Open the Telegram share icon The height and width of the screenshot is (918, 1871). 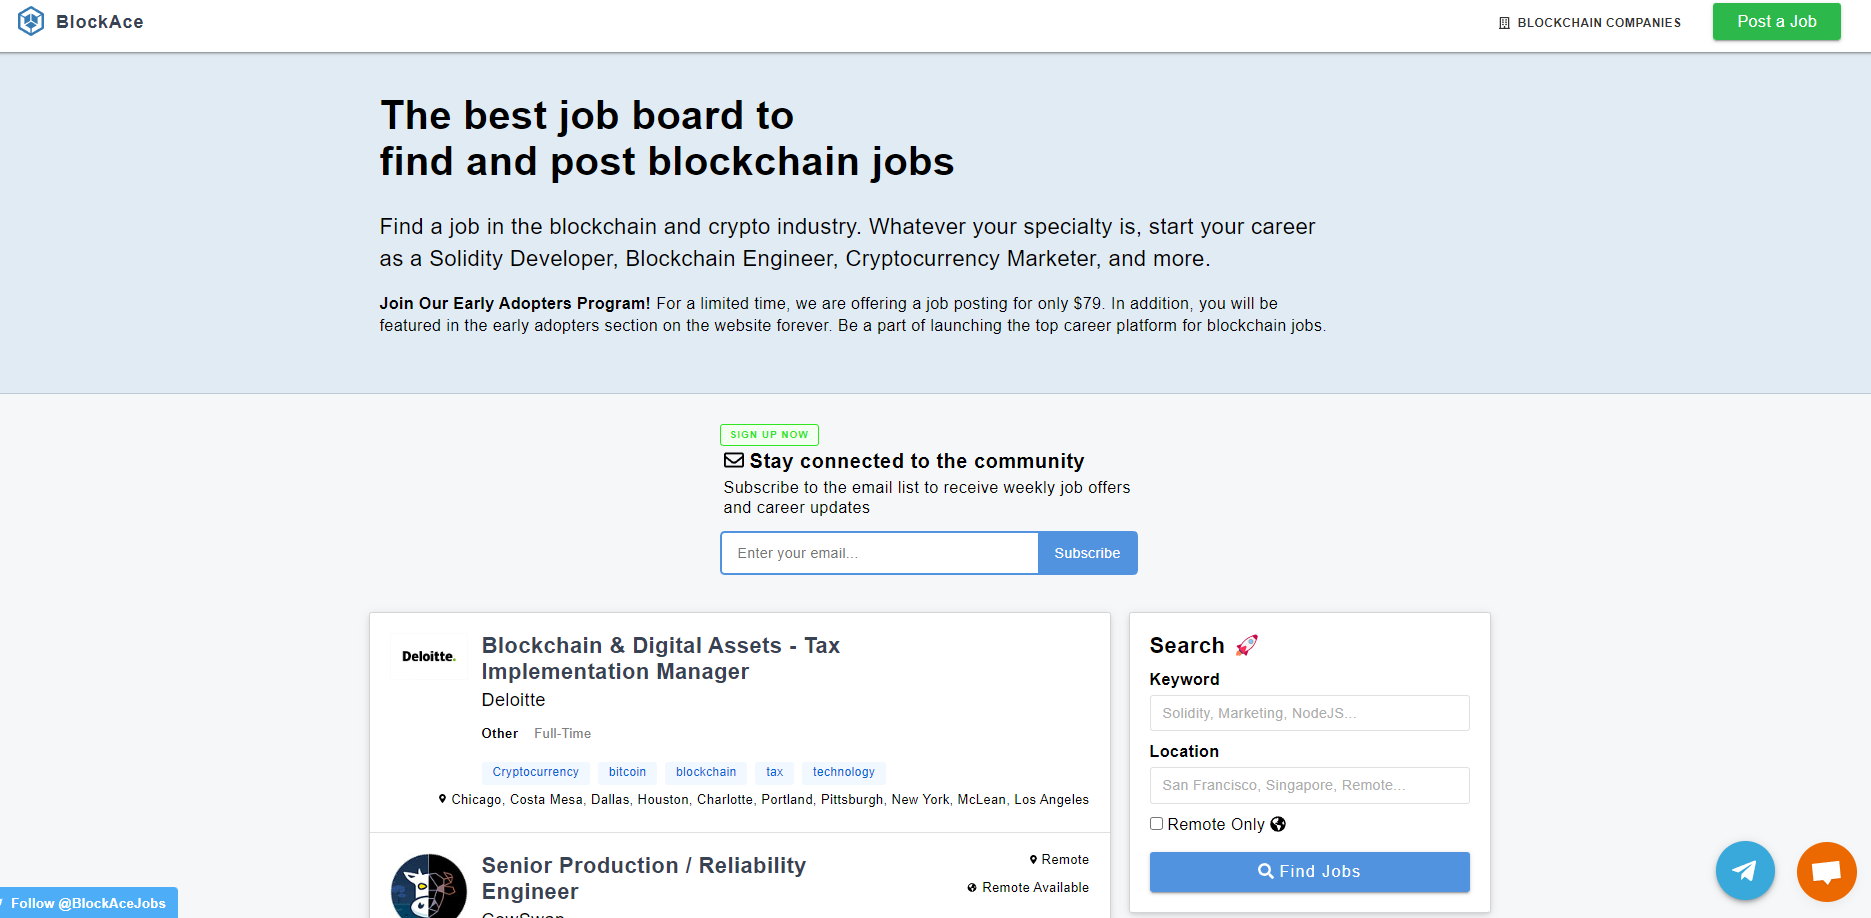click(1745, 871)
